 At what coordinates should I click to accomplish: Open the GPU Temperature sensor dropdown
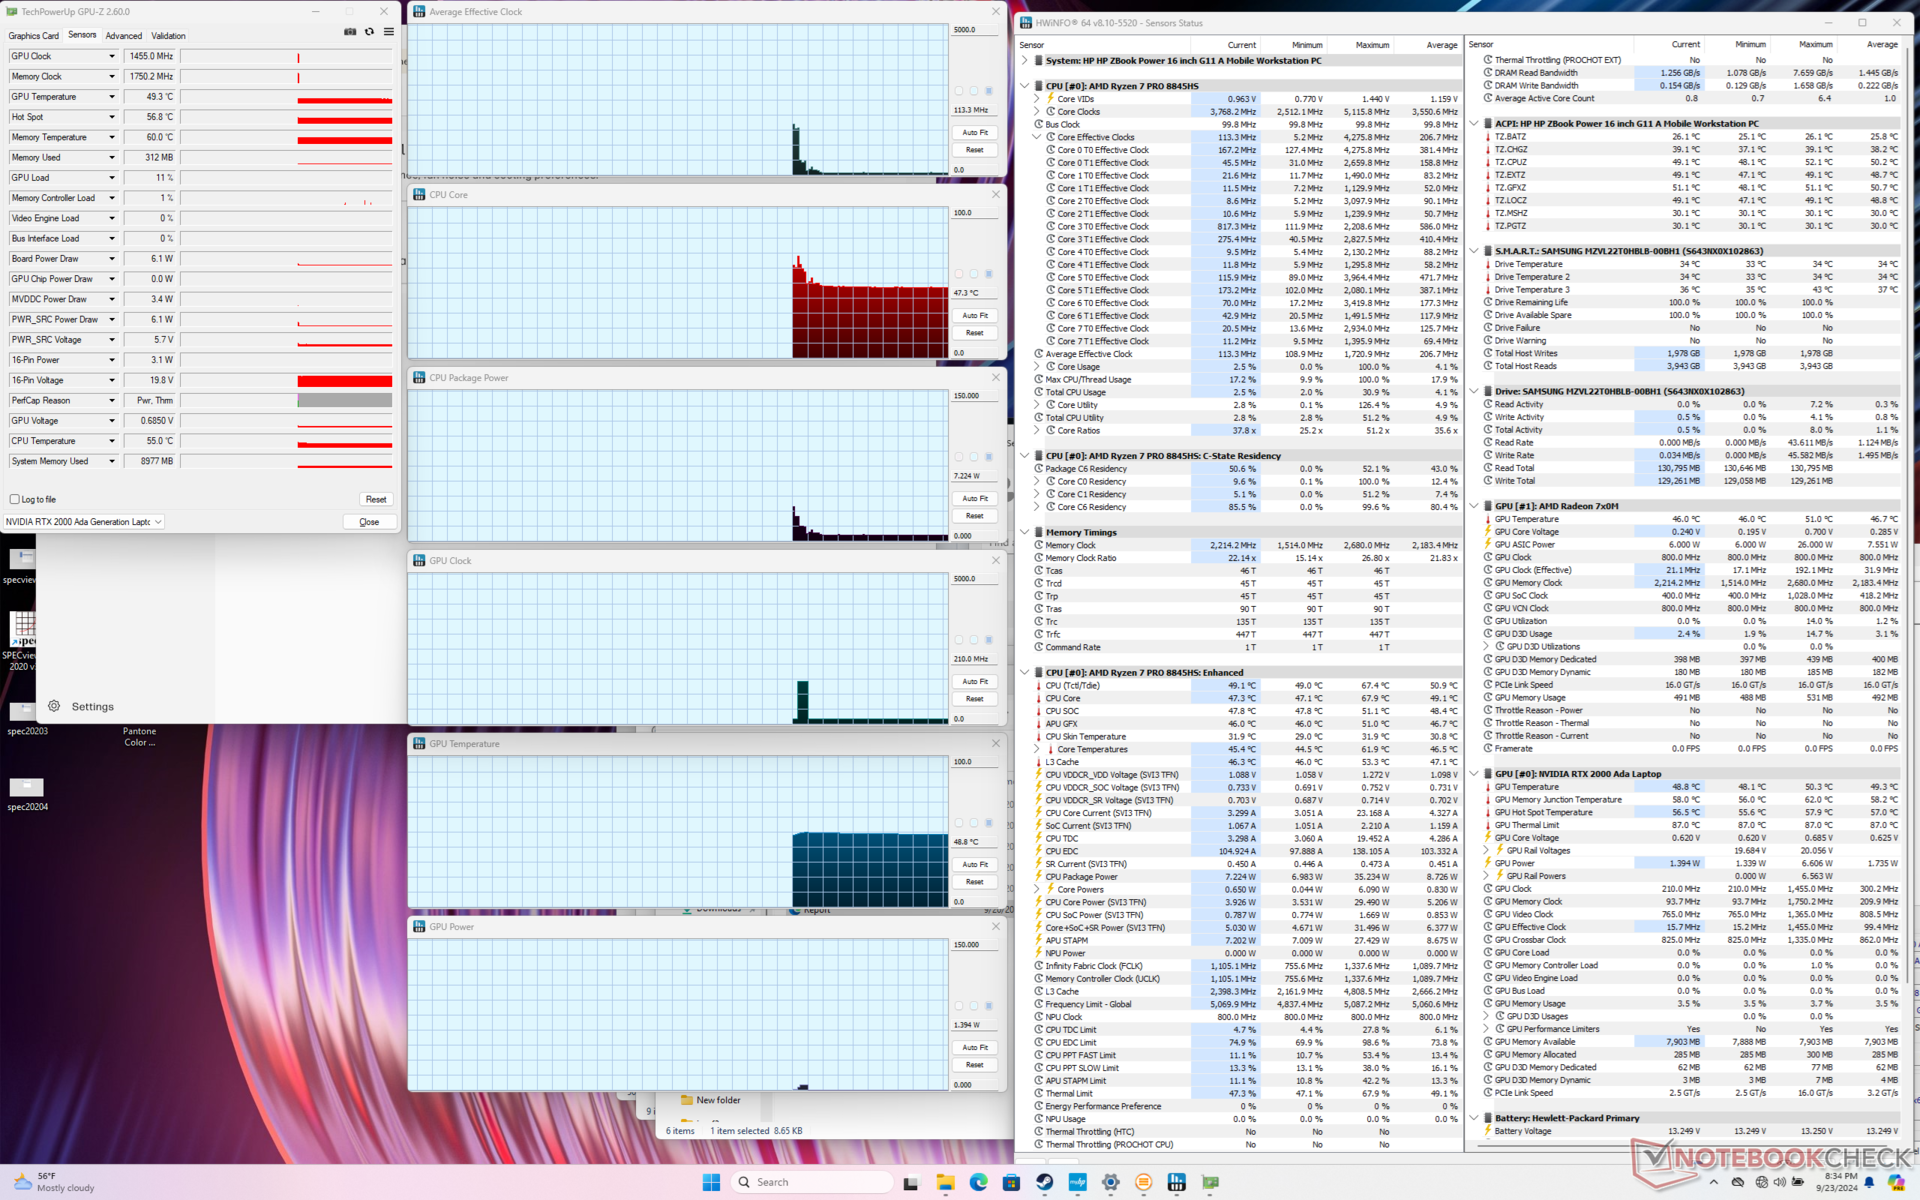click(111, 97)
